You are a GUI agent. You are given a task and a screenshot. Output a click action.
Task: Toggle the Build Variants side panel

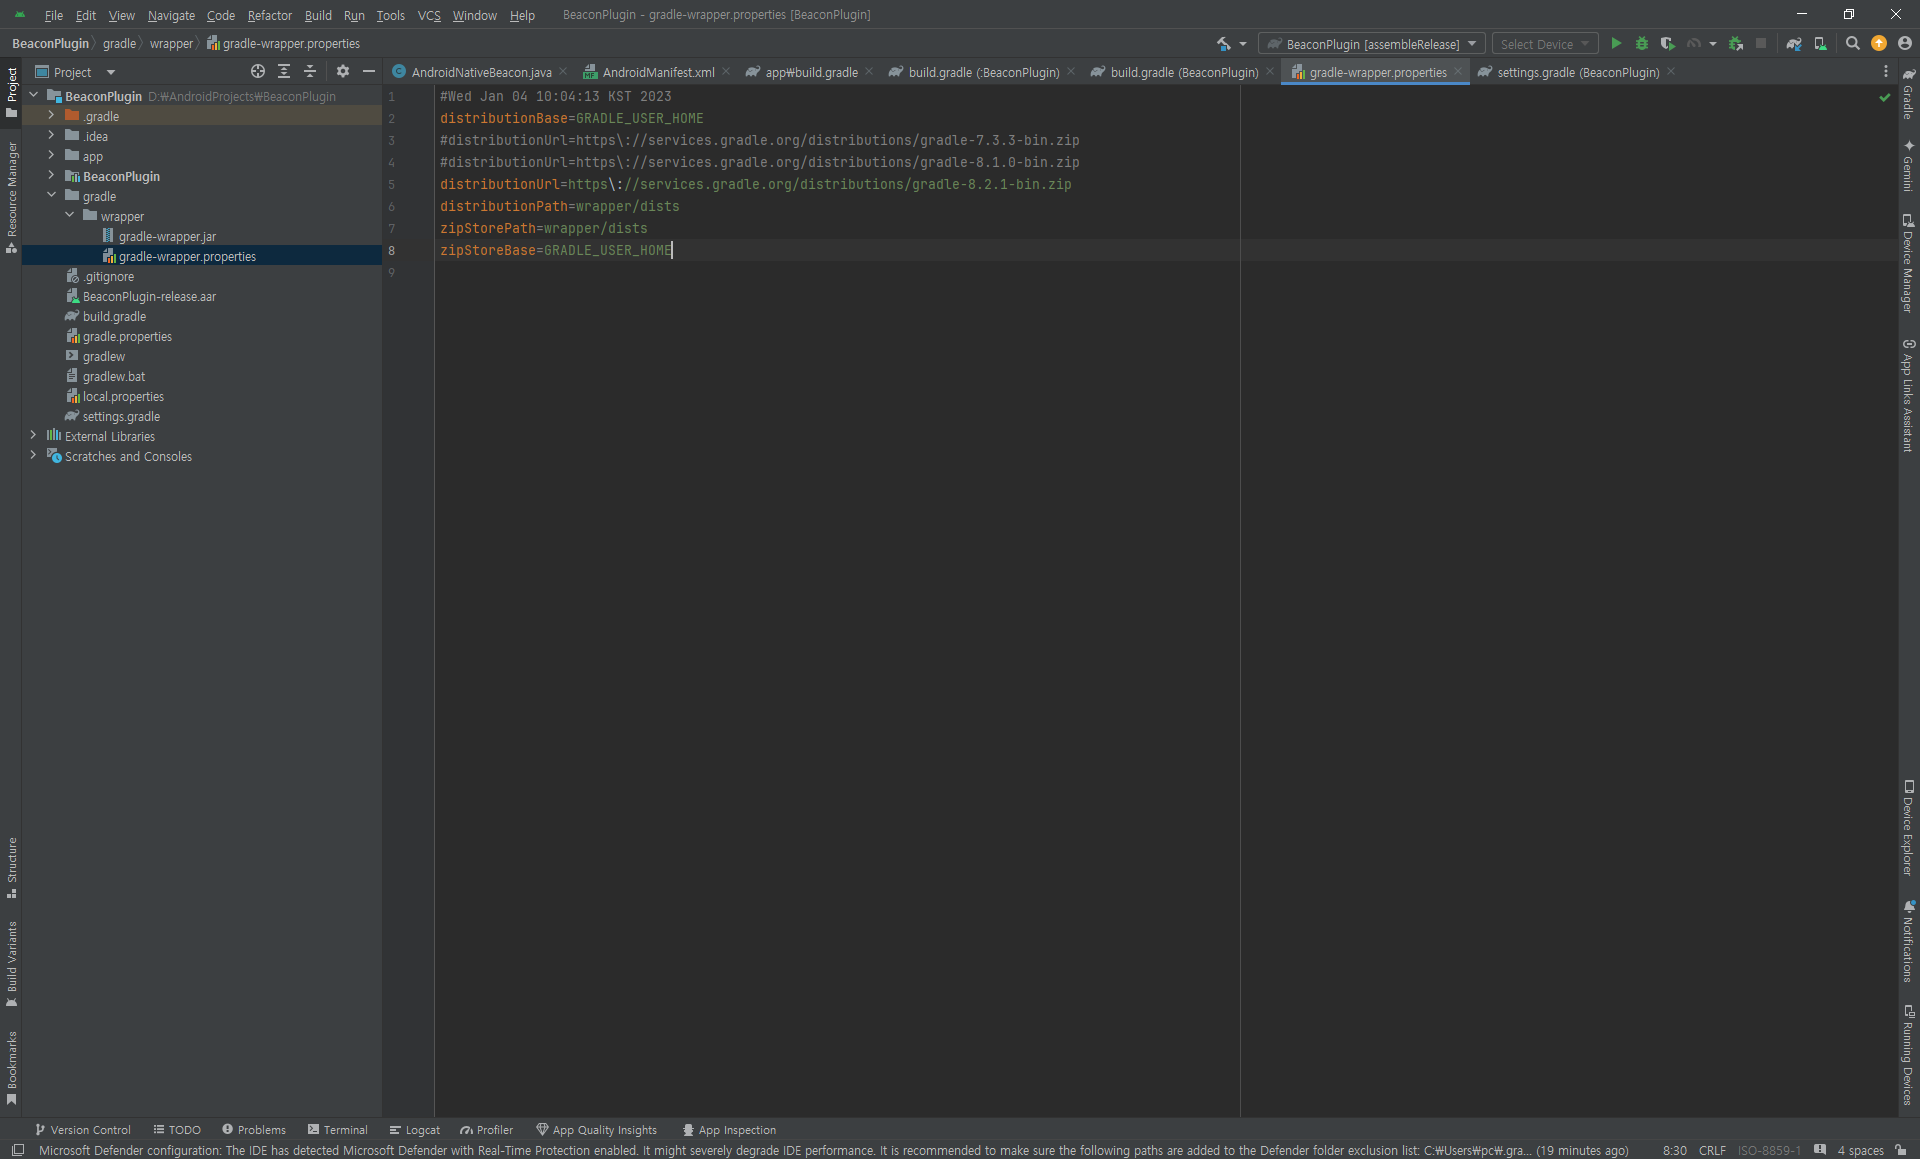pos(12,963)
